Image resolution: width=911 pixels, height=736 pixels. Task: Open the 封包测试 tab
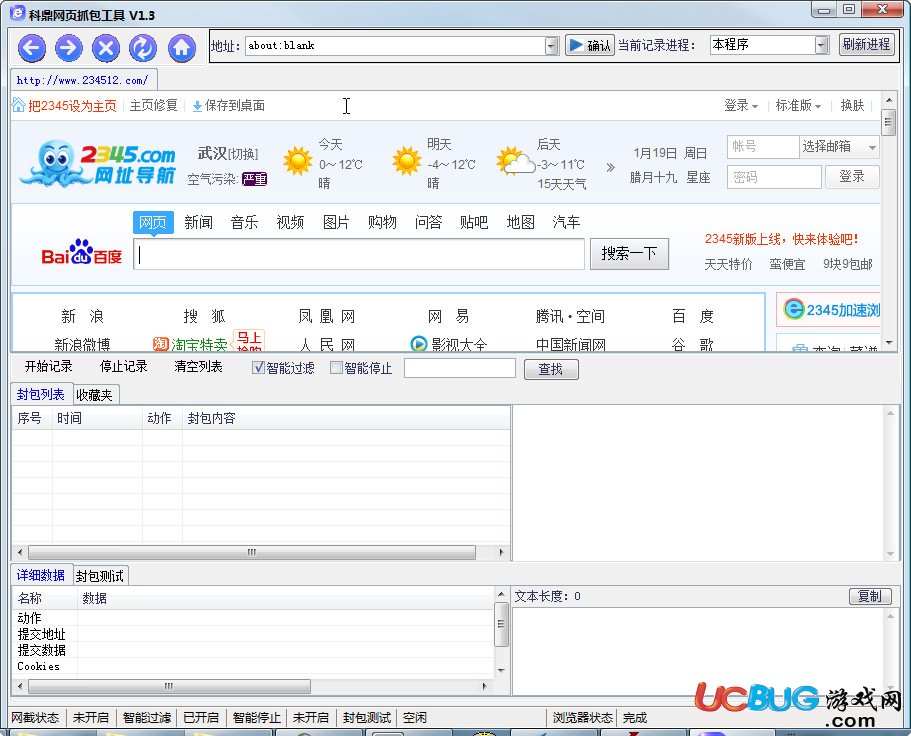click(x=100, y=576)
